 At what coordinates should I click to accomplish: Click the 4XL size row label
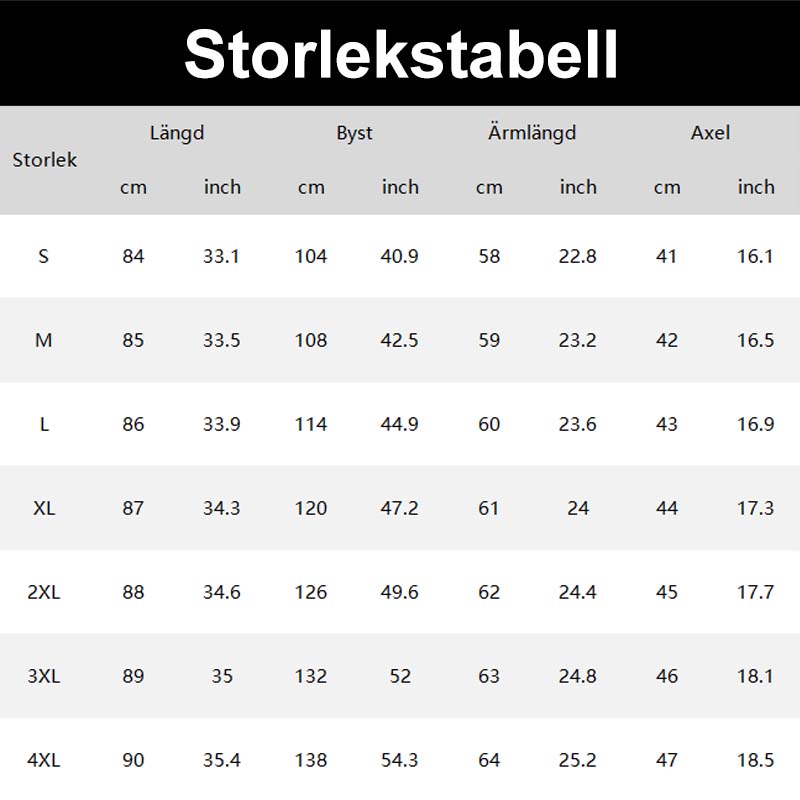pos(44,760)
